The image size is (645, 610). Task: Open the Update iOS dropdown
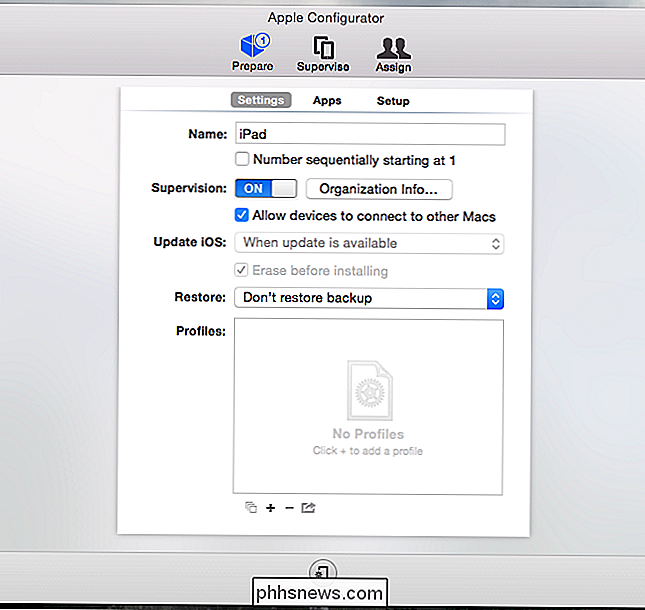[369, 243]
